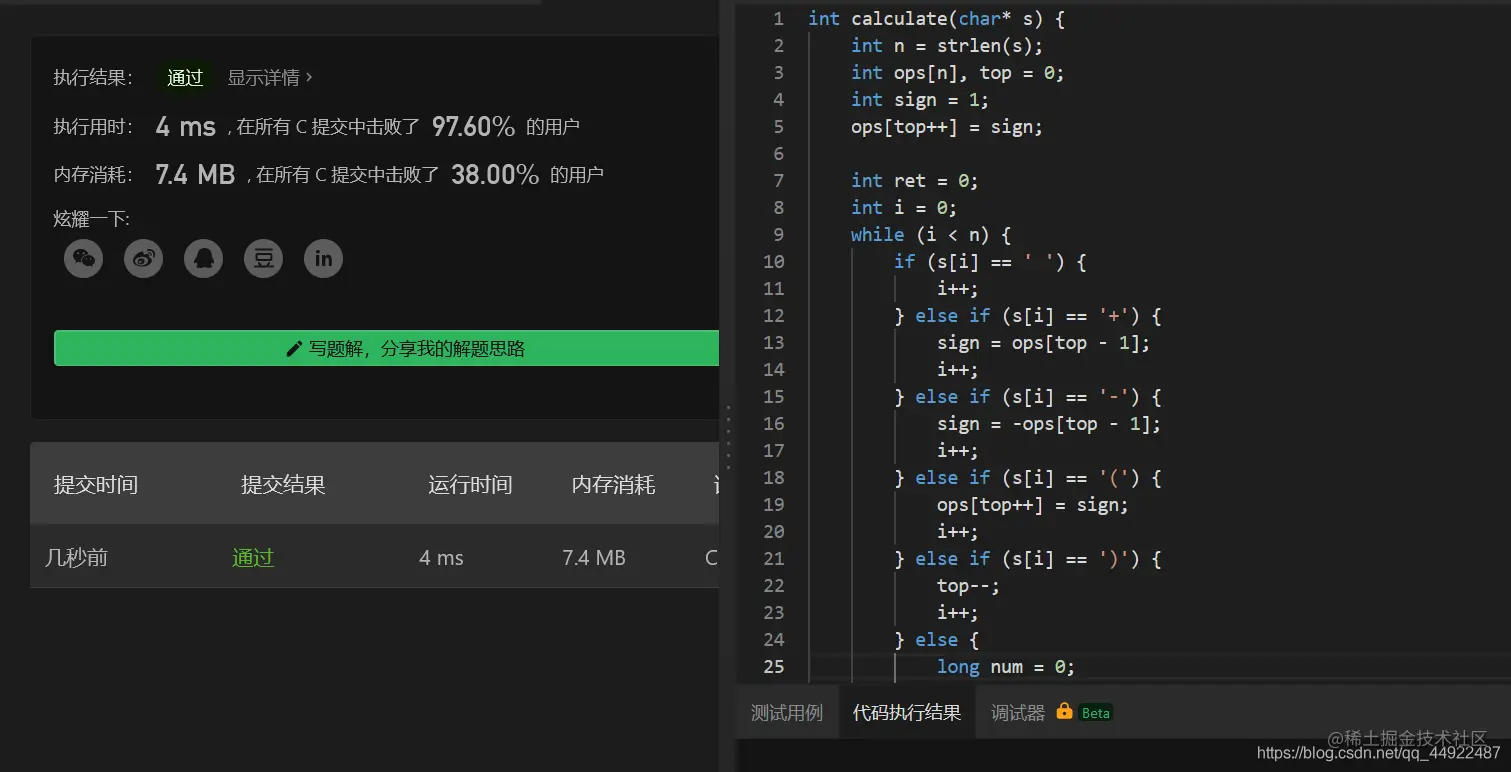The image size is (1511, 772).
Task: Click code line 'sign = -ops[top - 1];'
Action: [1049, 423]
